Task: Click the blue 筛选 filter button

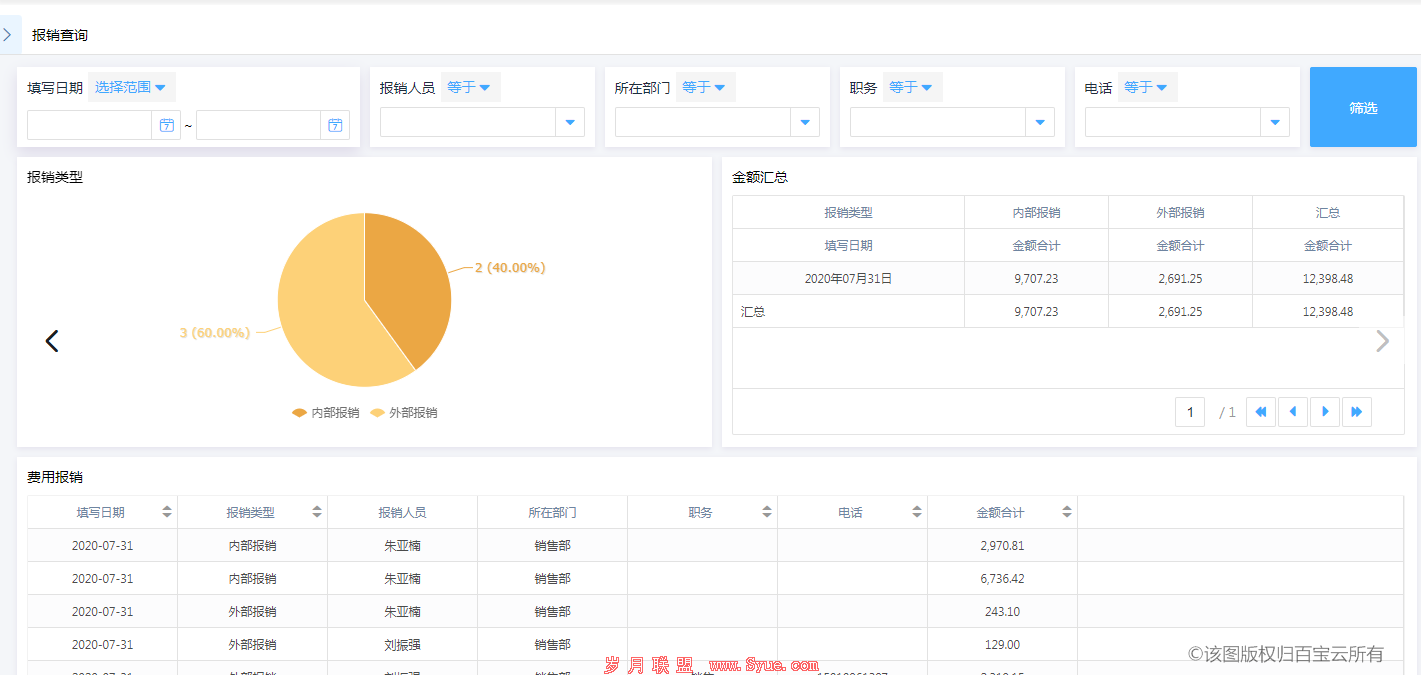Action: (x=1363, y=107)
